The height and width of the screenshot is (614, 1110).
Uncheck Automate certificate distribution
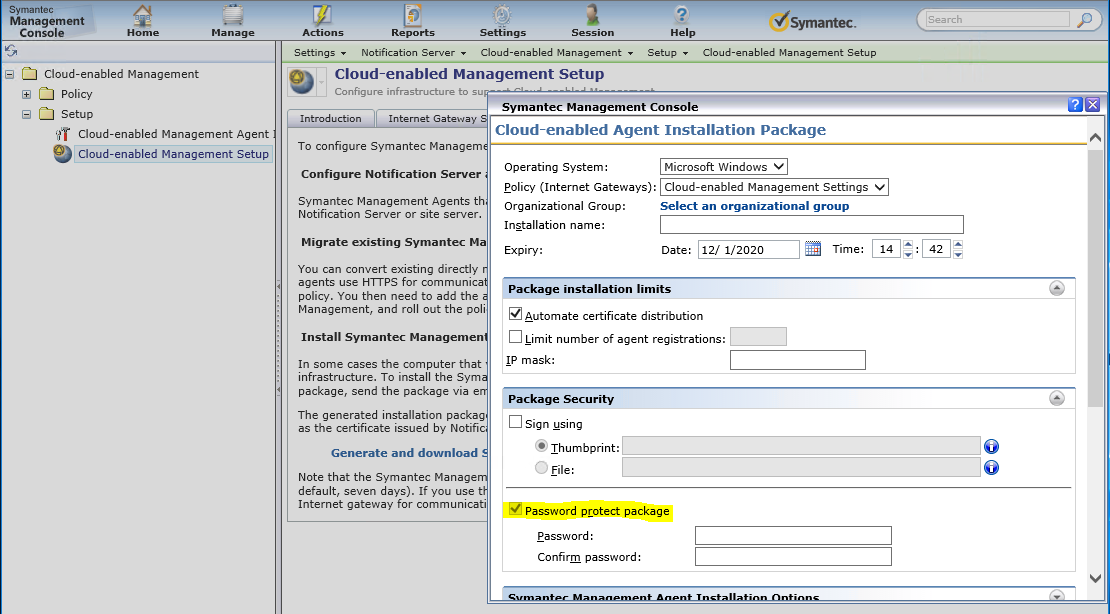[516, 315]
